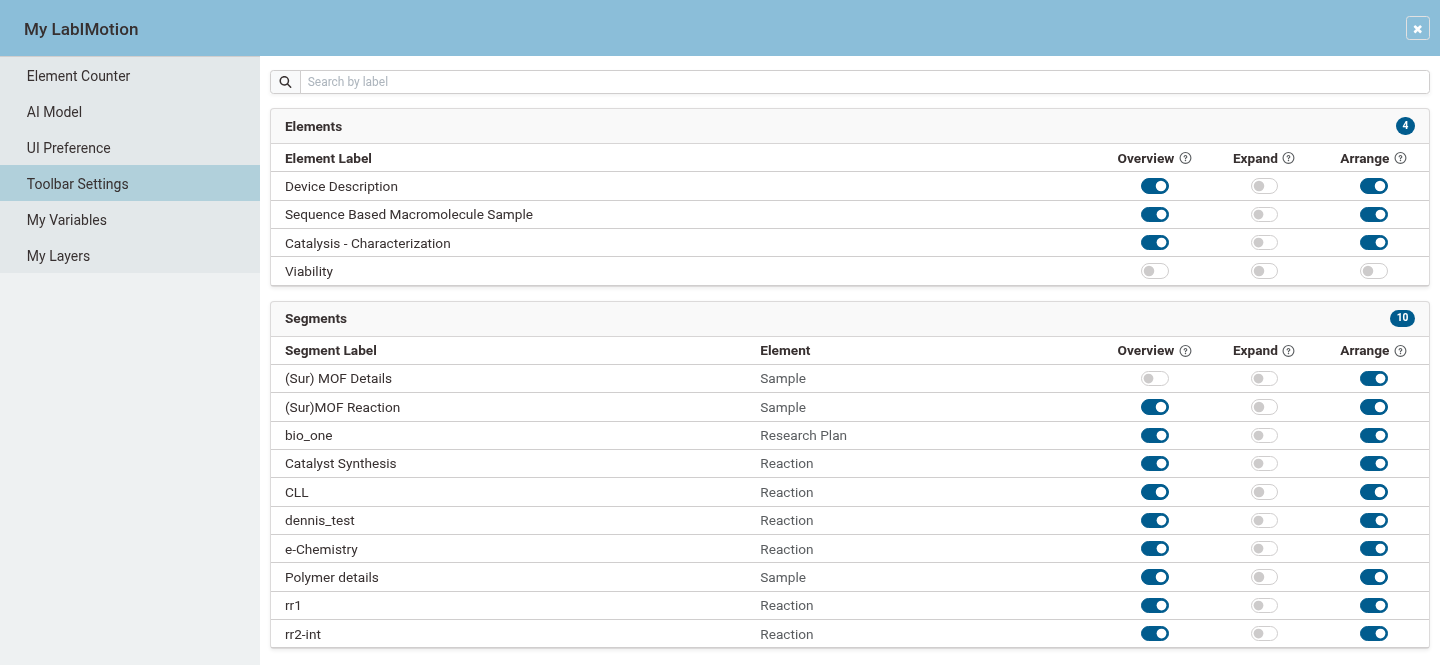Image resolution: width=1440 pixels, height=665 pixels.
Task: Disable Overview for Sequence Based Macromolecule Sample
Action: (x=1155, y=214)
